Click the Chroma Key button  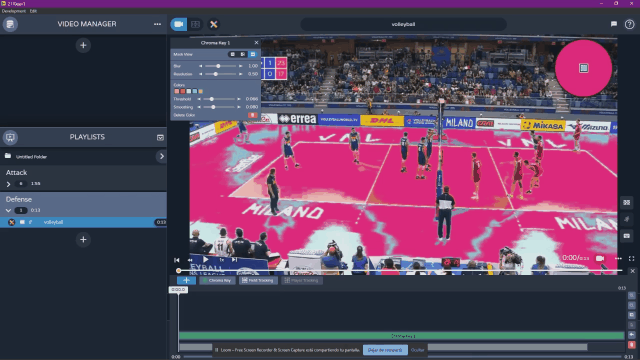(217, 280)
